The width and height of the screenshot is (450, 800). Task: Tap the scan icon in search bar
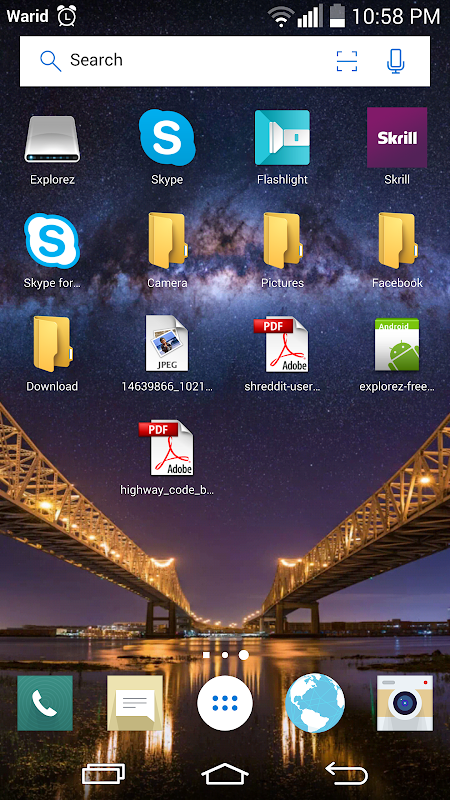346,61
